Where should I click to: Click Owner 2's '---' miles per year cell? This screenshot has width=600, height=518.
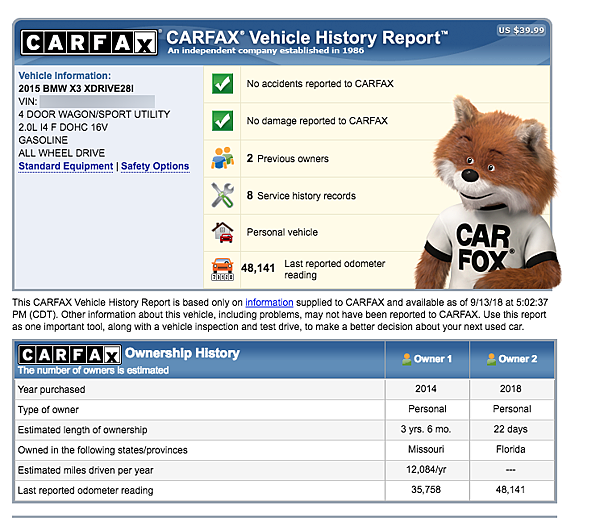tap(510, 470)
